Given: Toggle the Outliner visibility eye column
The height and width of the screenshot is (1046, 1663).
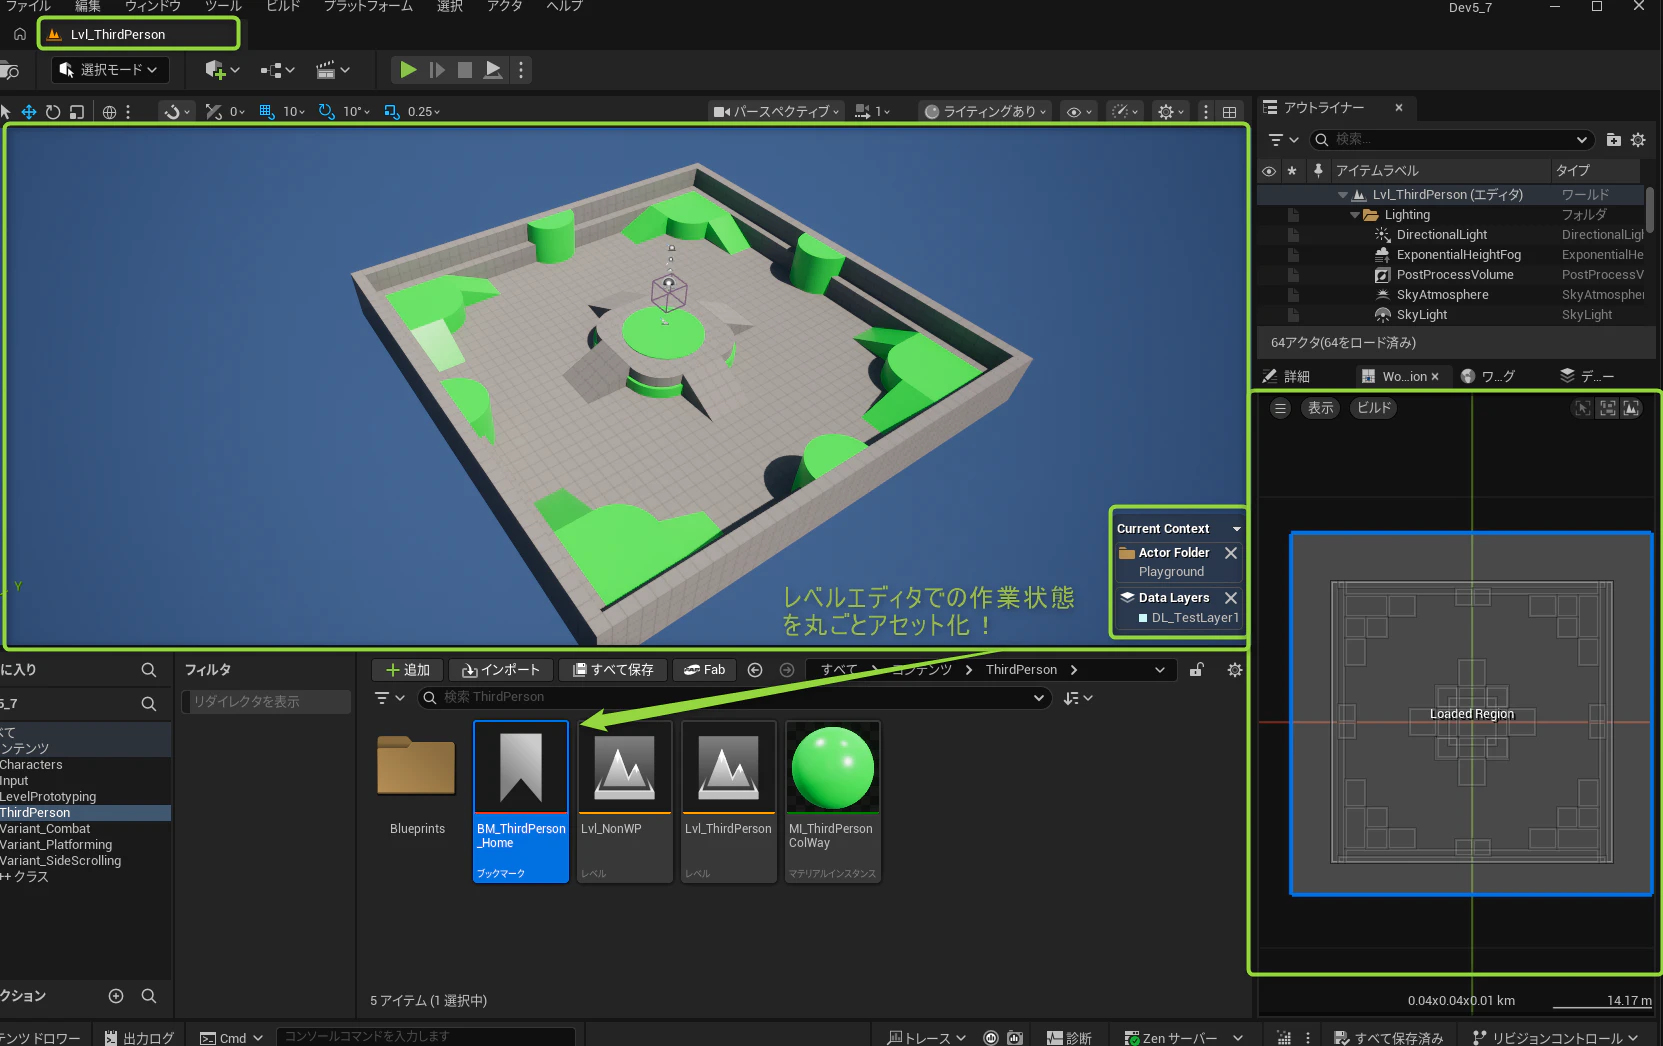Looking at the screenshot, I should tap(1269, 171).
